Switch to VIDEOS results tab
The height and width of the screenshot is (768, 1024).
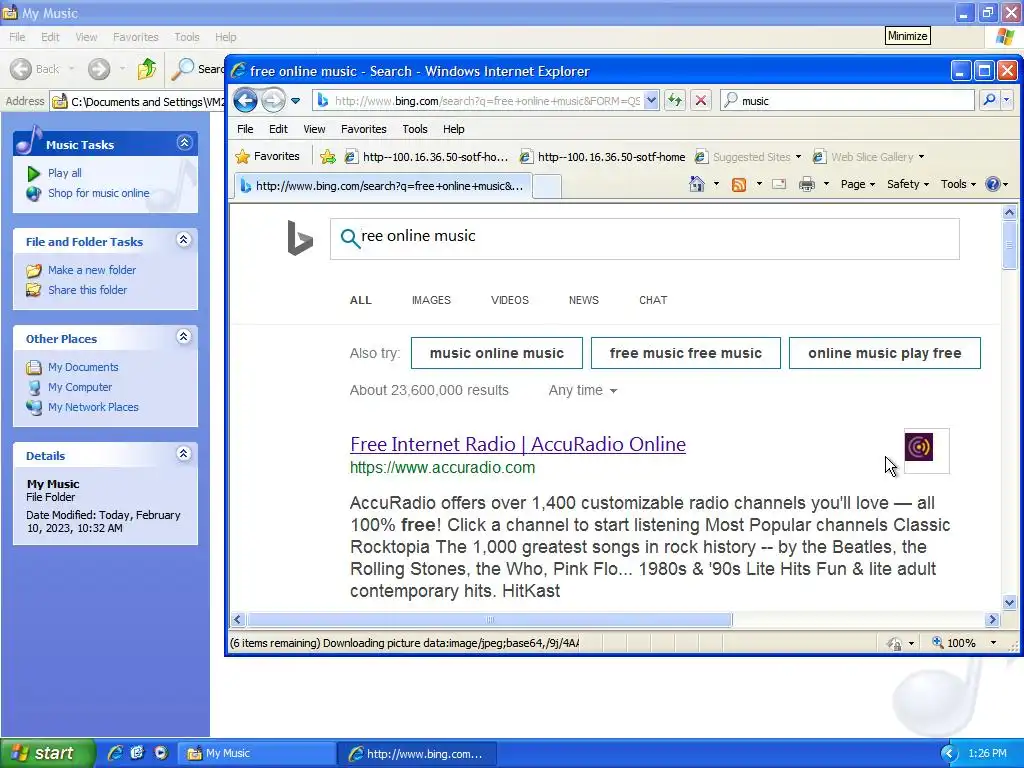509,300
